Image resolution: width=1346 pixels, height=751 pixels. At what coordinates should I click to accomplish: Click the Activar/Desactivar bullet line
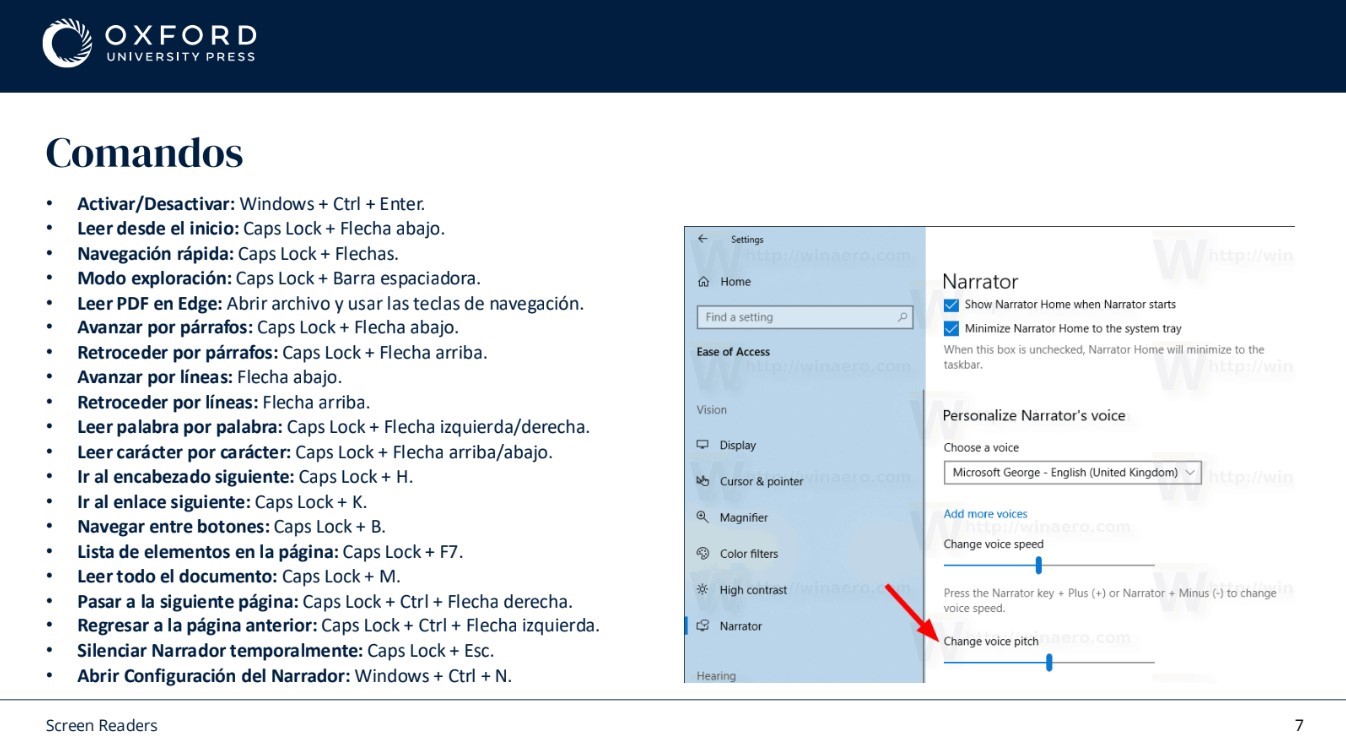(x=251, y=204)
